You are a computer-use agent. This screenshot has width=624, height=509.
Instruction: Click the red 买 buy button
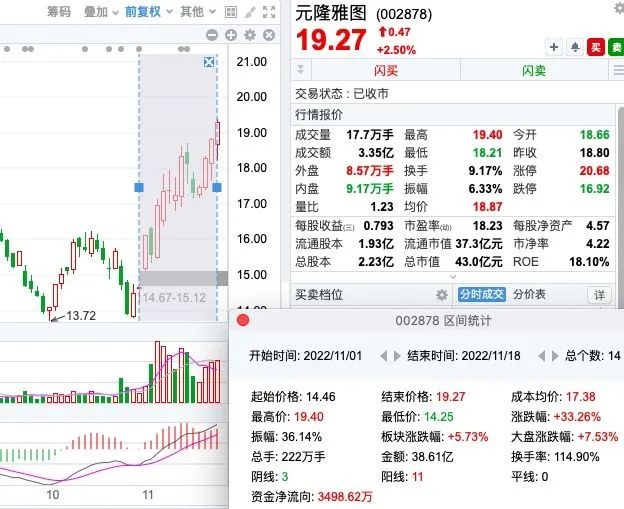[595, 47]
